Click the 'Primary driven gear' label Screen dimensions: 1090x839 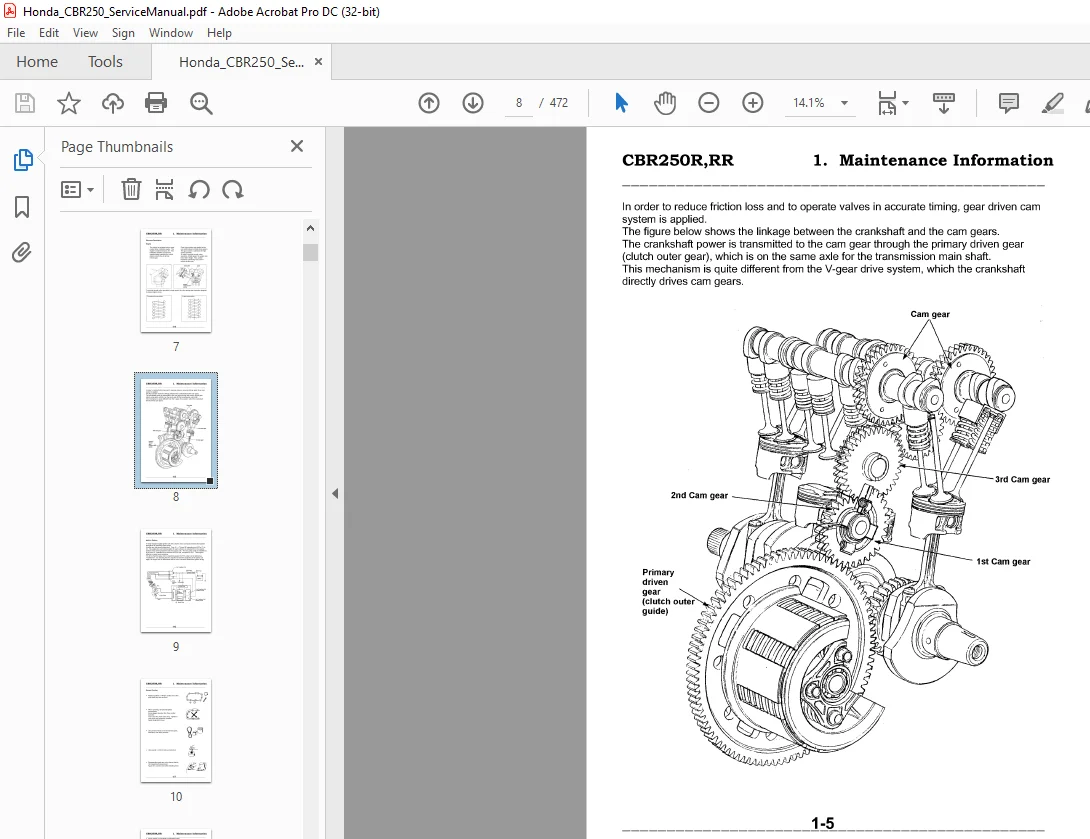668,592
